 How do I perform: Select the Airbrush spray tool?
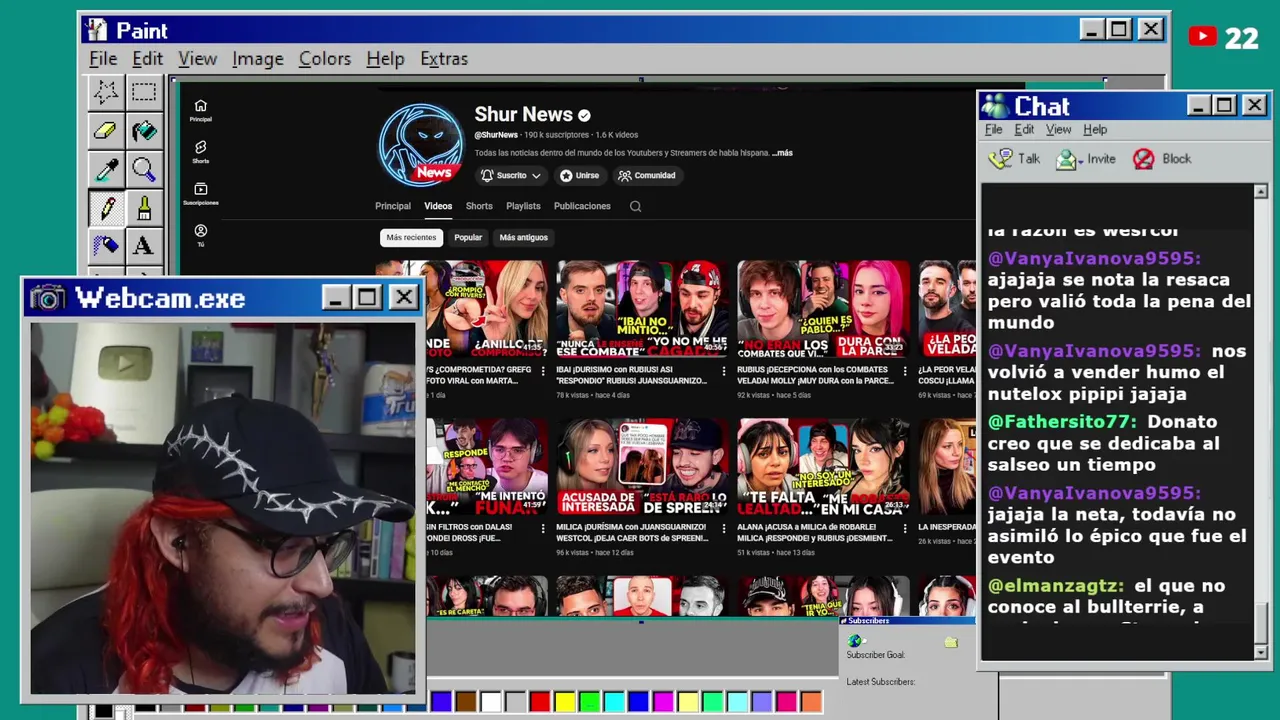point(106,245)
